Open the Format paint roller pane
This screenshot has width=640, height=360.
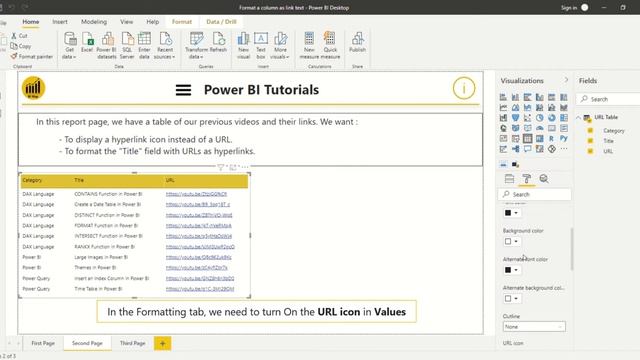tap(527, 178)
